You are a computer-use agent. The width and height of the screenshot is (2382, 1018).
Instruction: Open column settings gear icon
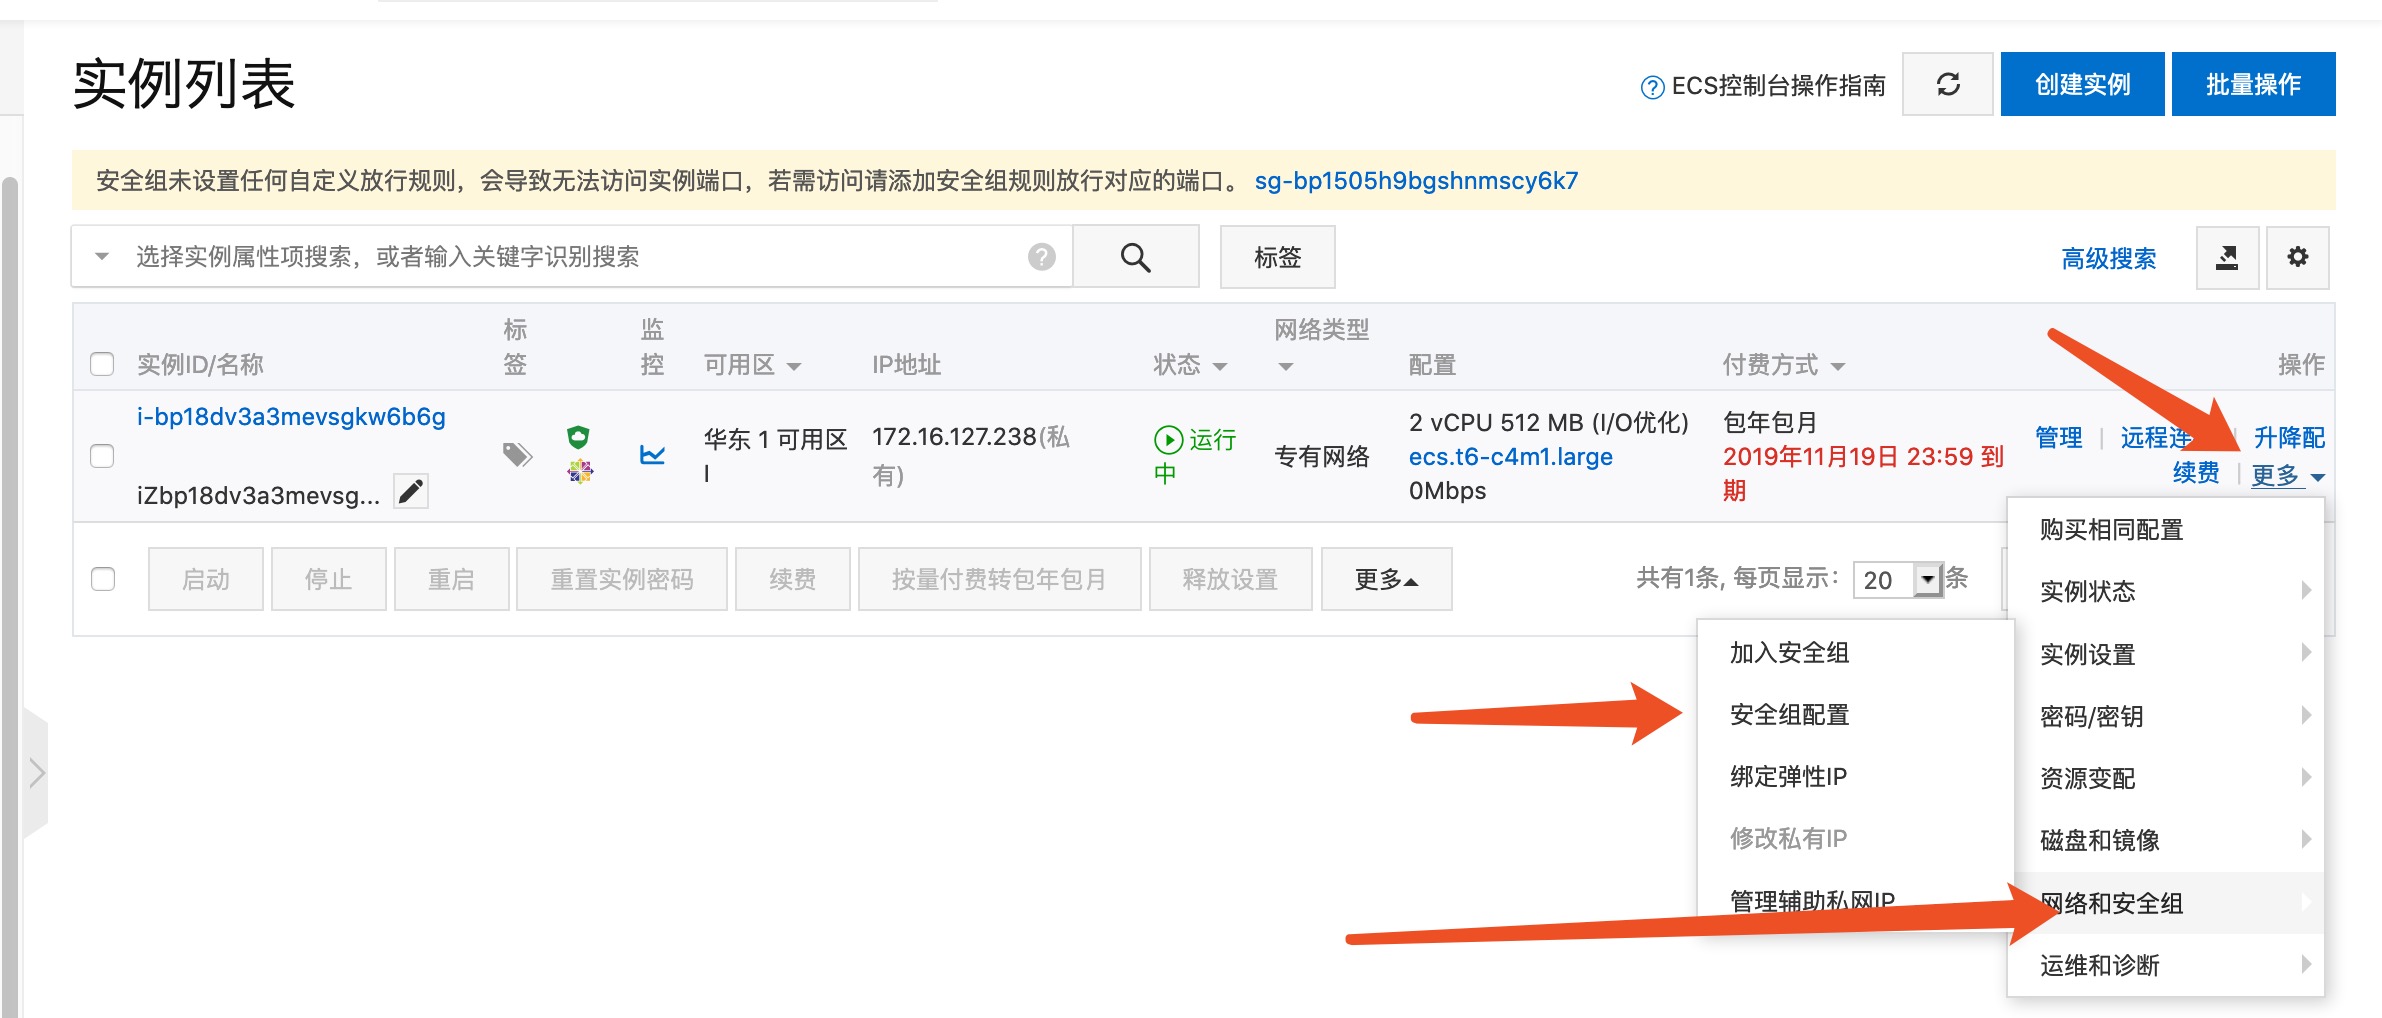[2297, 258]
